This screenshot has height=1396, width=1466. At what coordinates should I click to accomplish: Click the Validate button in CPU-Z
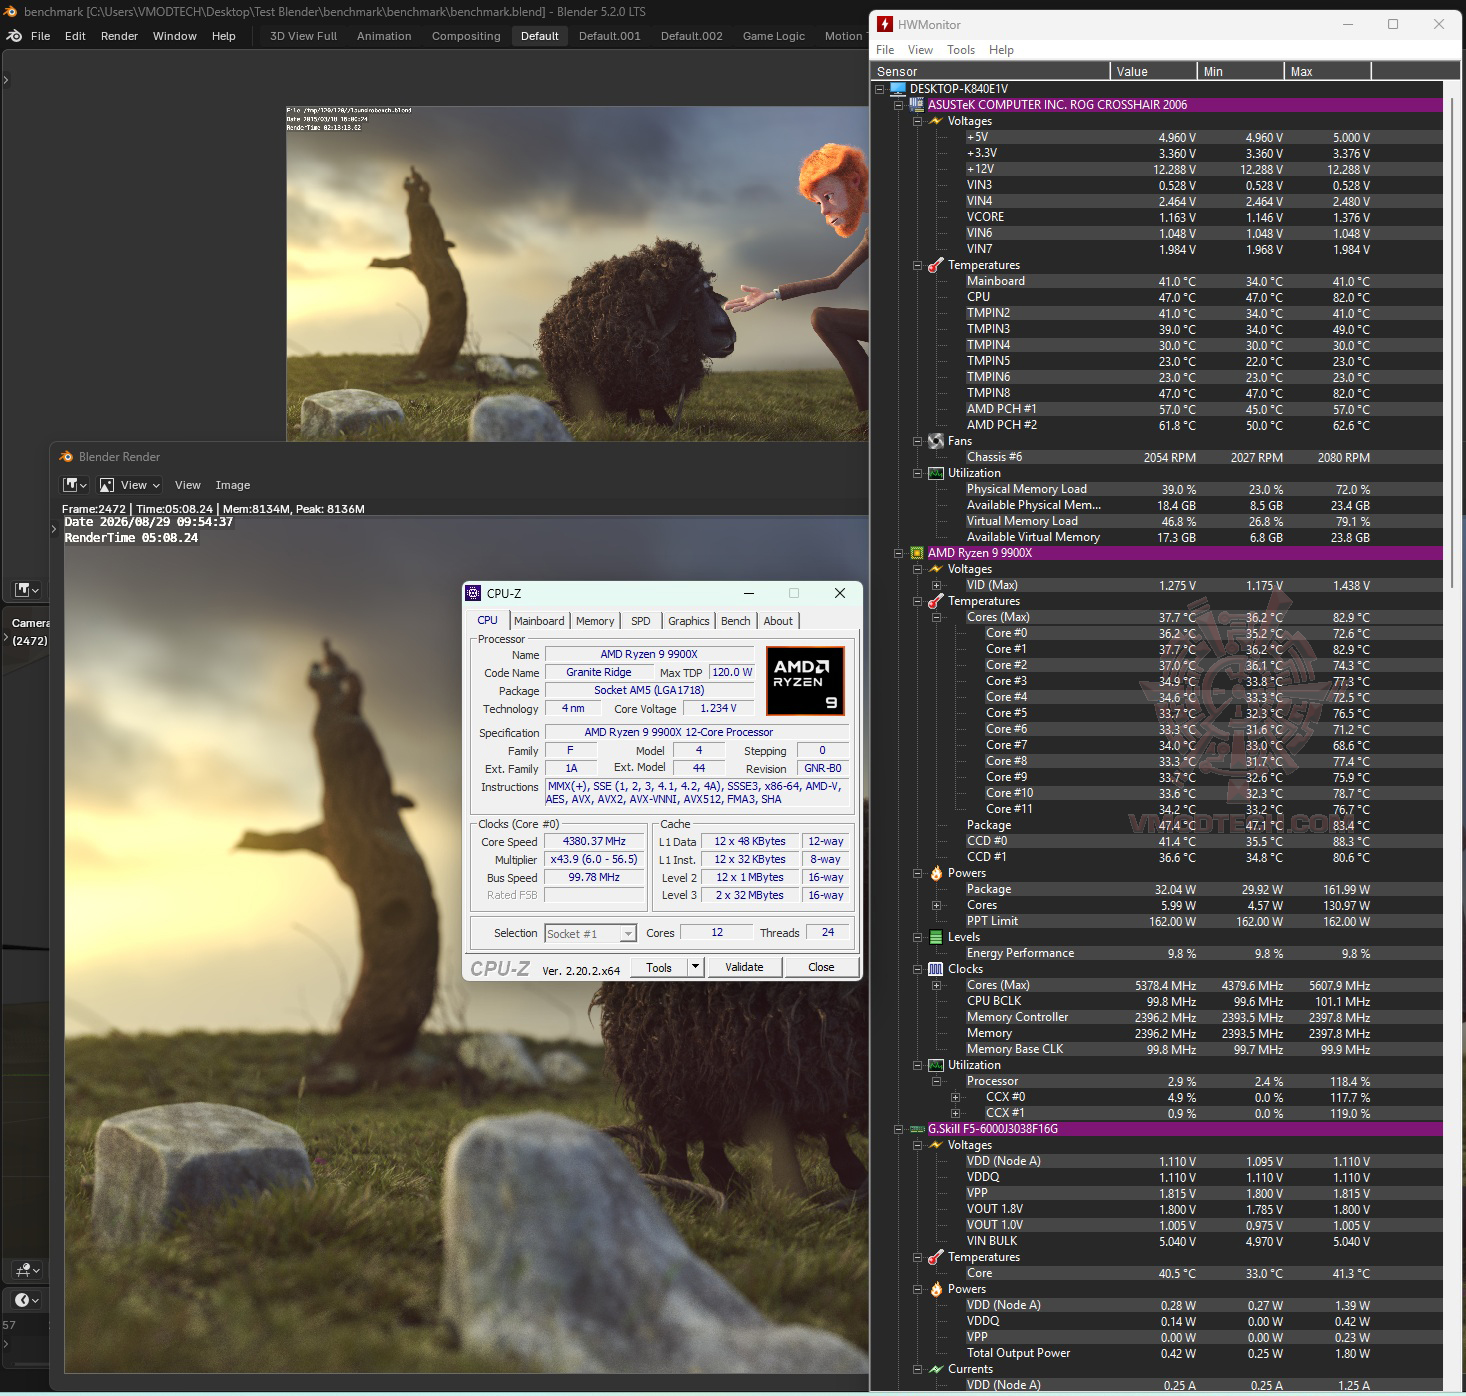point(744,967)
